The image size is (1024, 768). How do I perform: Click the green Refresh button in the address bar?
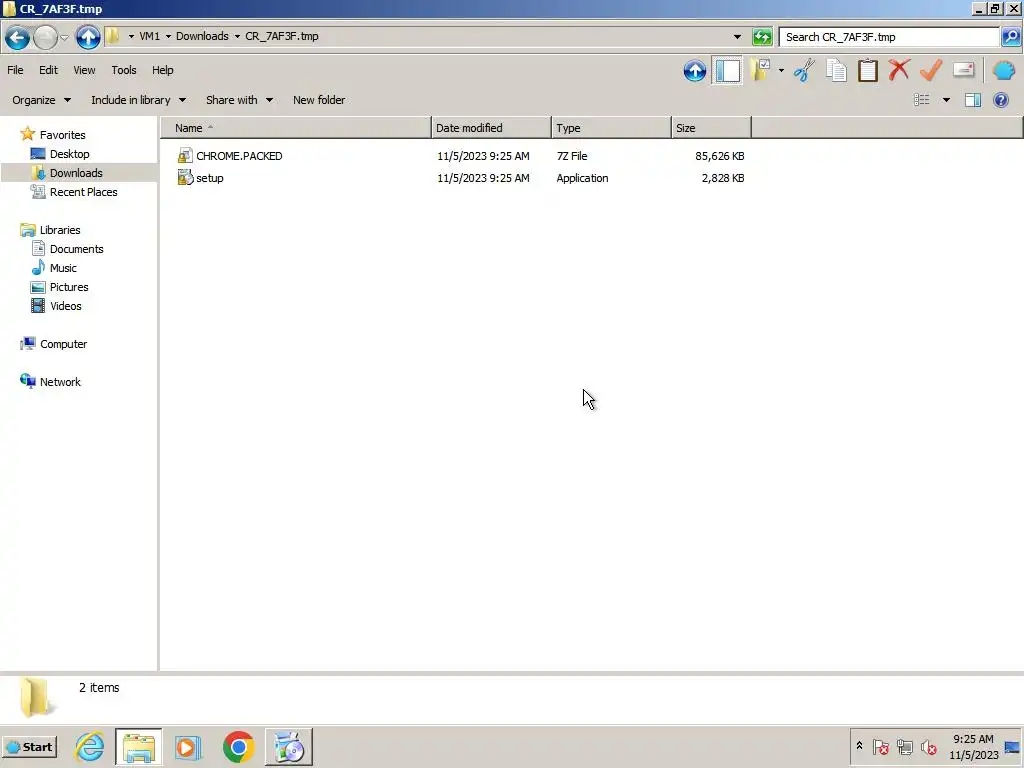[762, 37]
